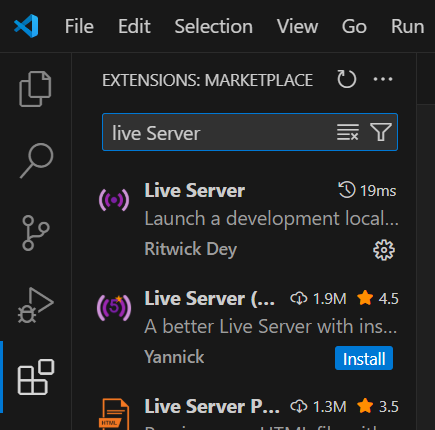
Task: Open the filter extensions dropdown
Action: [x=381, y=132]
